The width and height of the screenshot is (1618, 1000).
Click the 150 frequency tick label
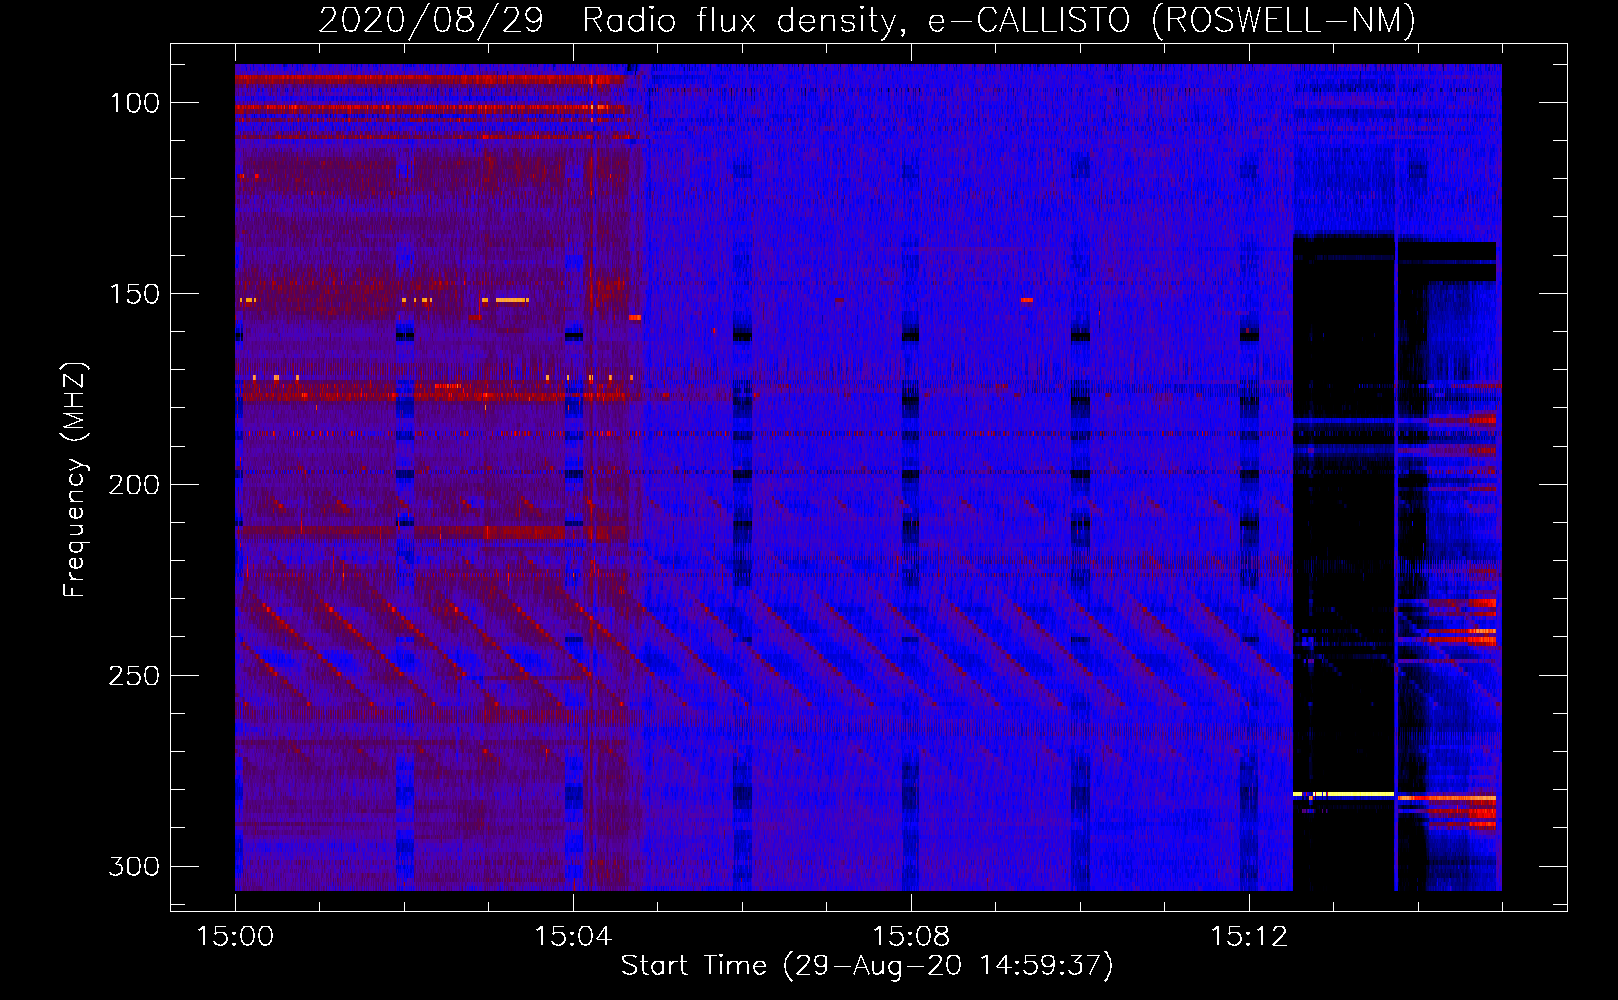point(134,294)
